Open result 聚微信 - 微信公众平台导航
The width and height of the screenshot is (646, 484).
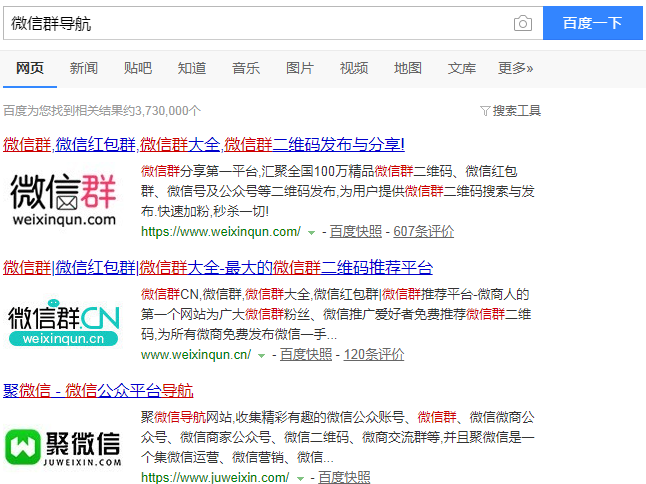(98, 390)
